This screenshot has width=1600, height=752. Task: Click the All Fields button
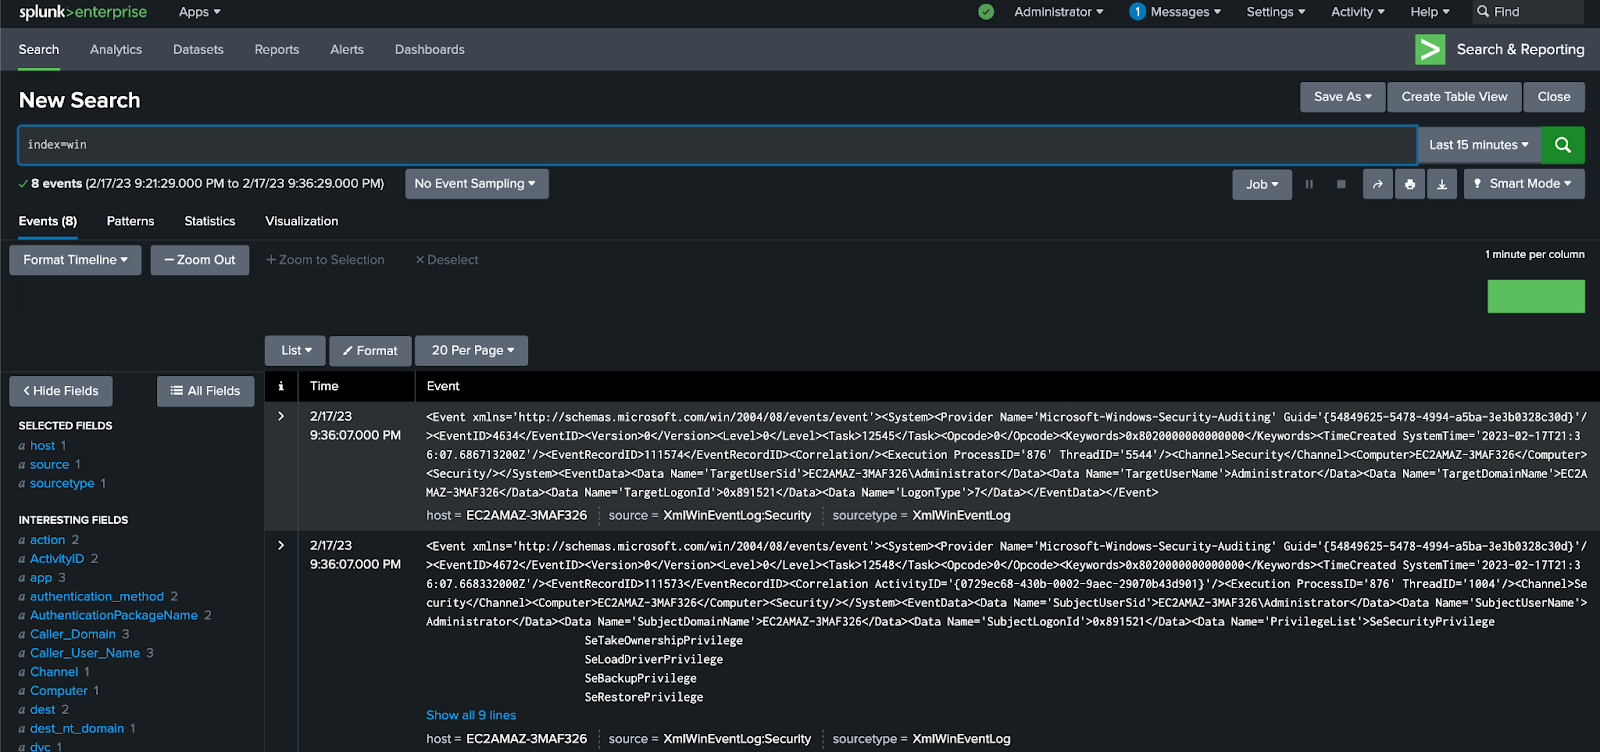[x=206, y=391]
